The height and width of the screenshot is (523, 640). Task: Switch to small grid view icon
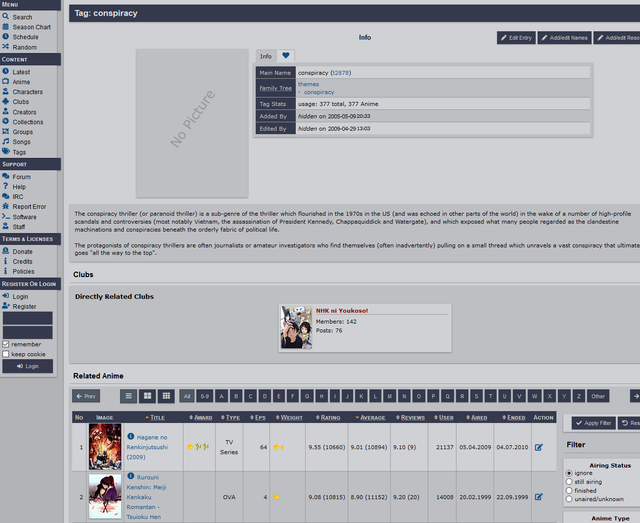pyautogui.click(x=166, y=396)
